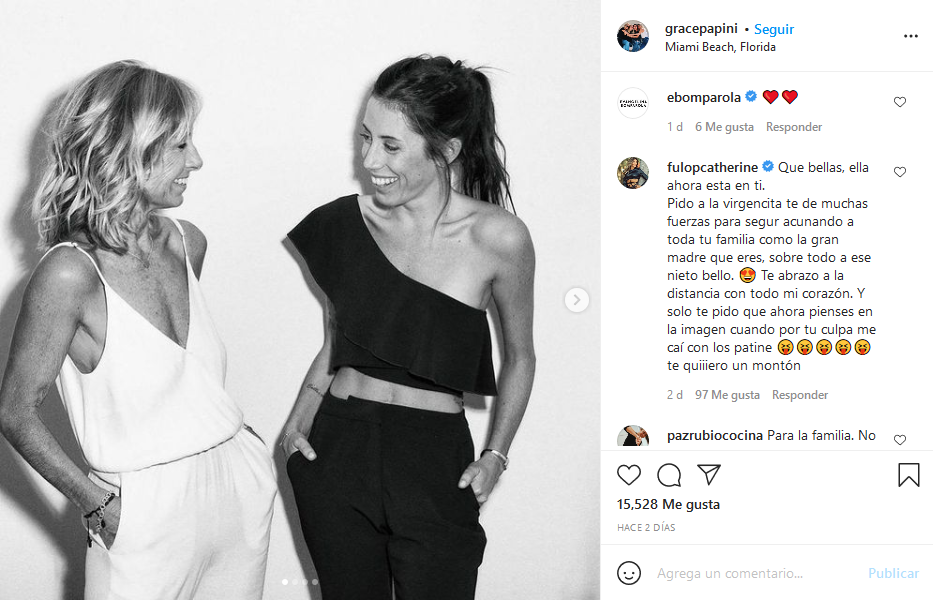Screen dimensions: 933x600
Task: Save post with bookmark icon
Action: click(x=909, y=475)
